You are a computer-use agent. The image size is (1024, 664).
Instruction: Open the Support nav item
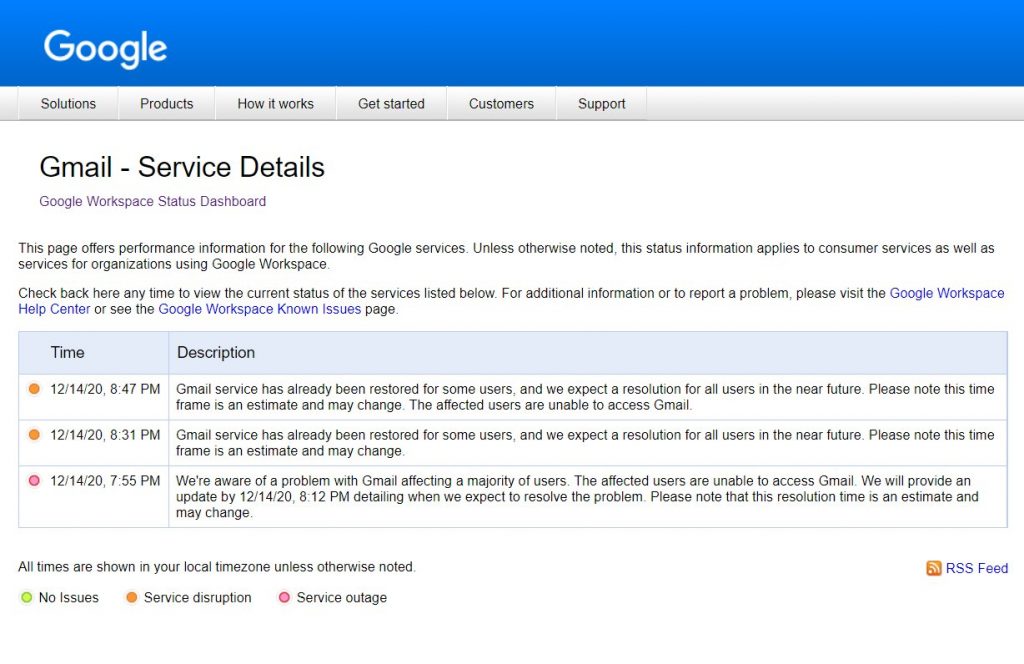tap(601, 104)
